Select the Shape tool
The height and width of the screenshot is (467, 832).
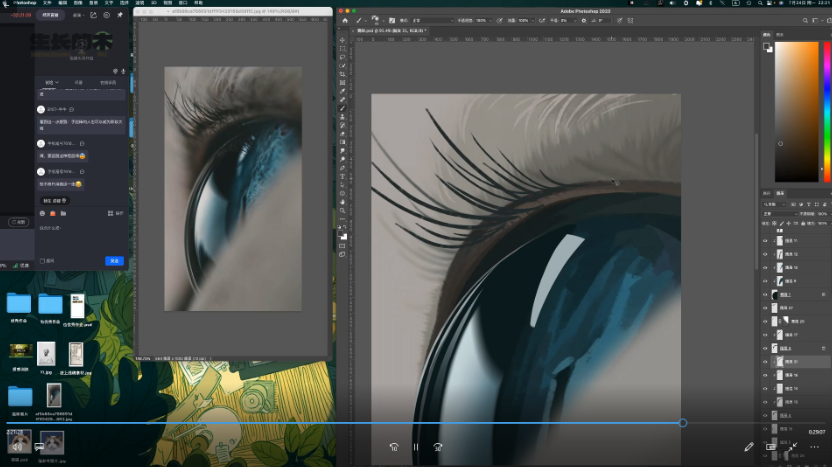pyautogui.click(x=342, y=193)
